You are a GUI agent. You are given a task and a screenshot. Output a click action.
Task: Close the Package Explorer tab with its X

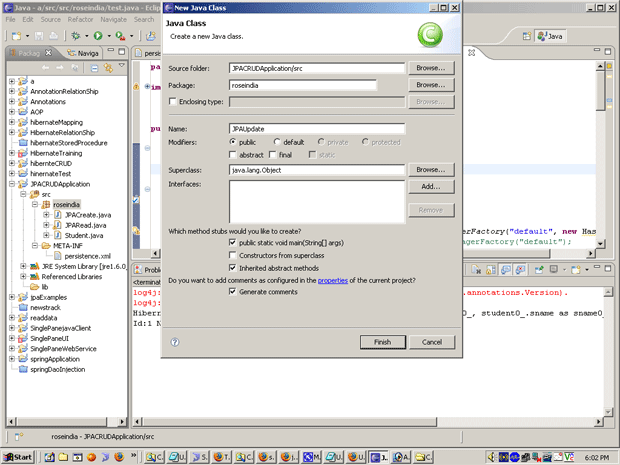pos(48,53)
